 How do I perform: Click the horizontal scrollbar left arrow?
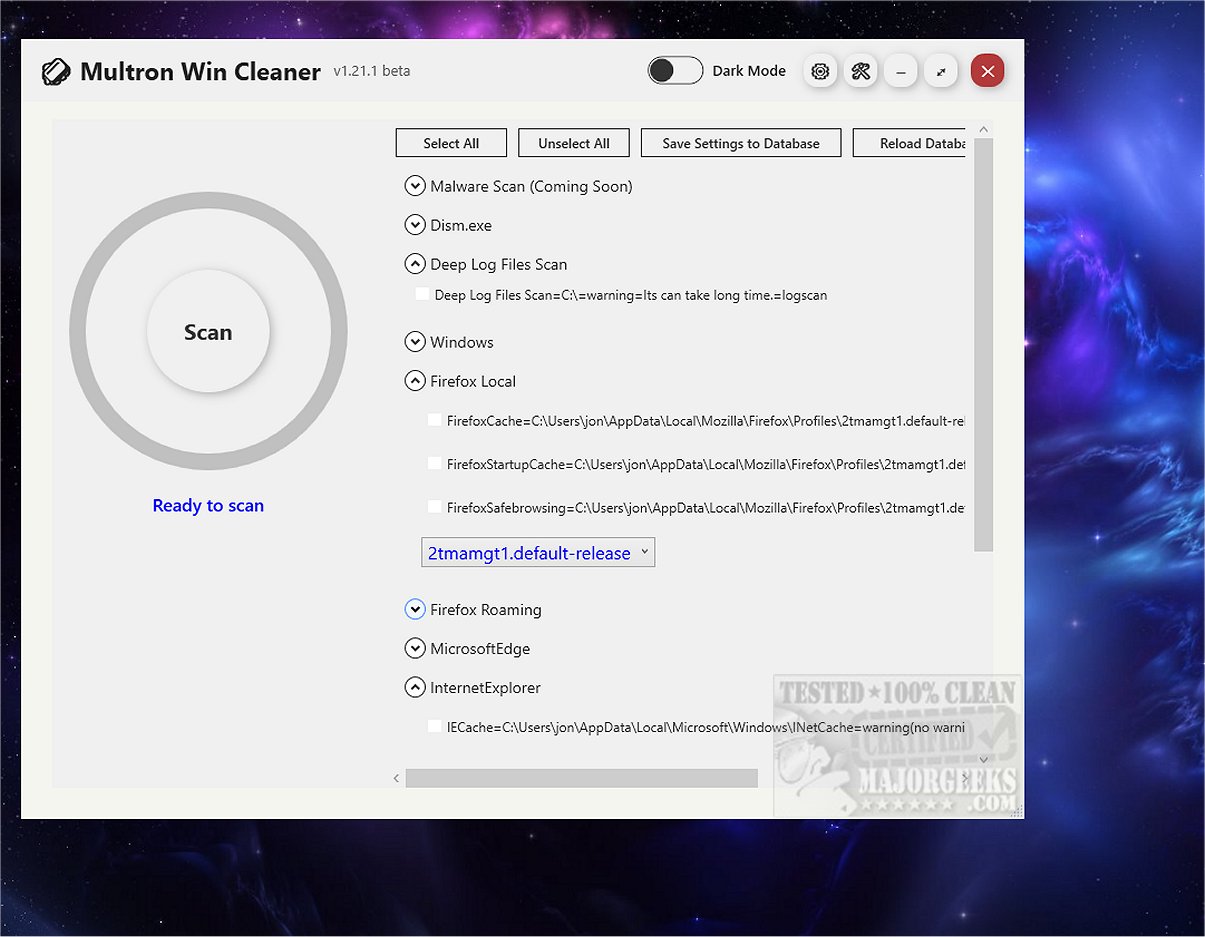[396, 778]
